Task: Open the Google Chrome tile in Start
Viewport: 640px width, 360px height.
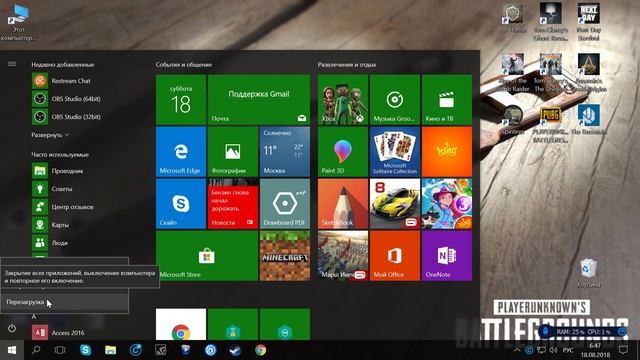Action: 181,324
